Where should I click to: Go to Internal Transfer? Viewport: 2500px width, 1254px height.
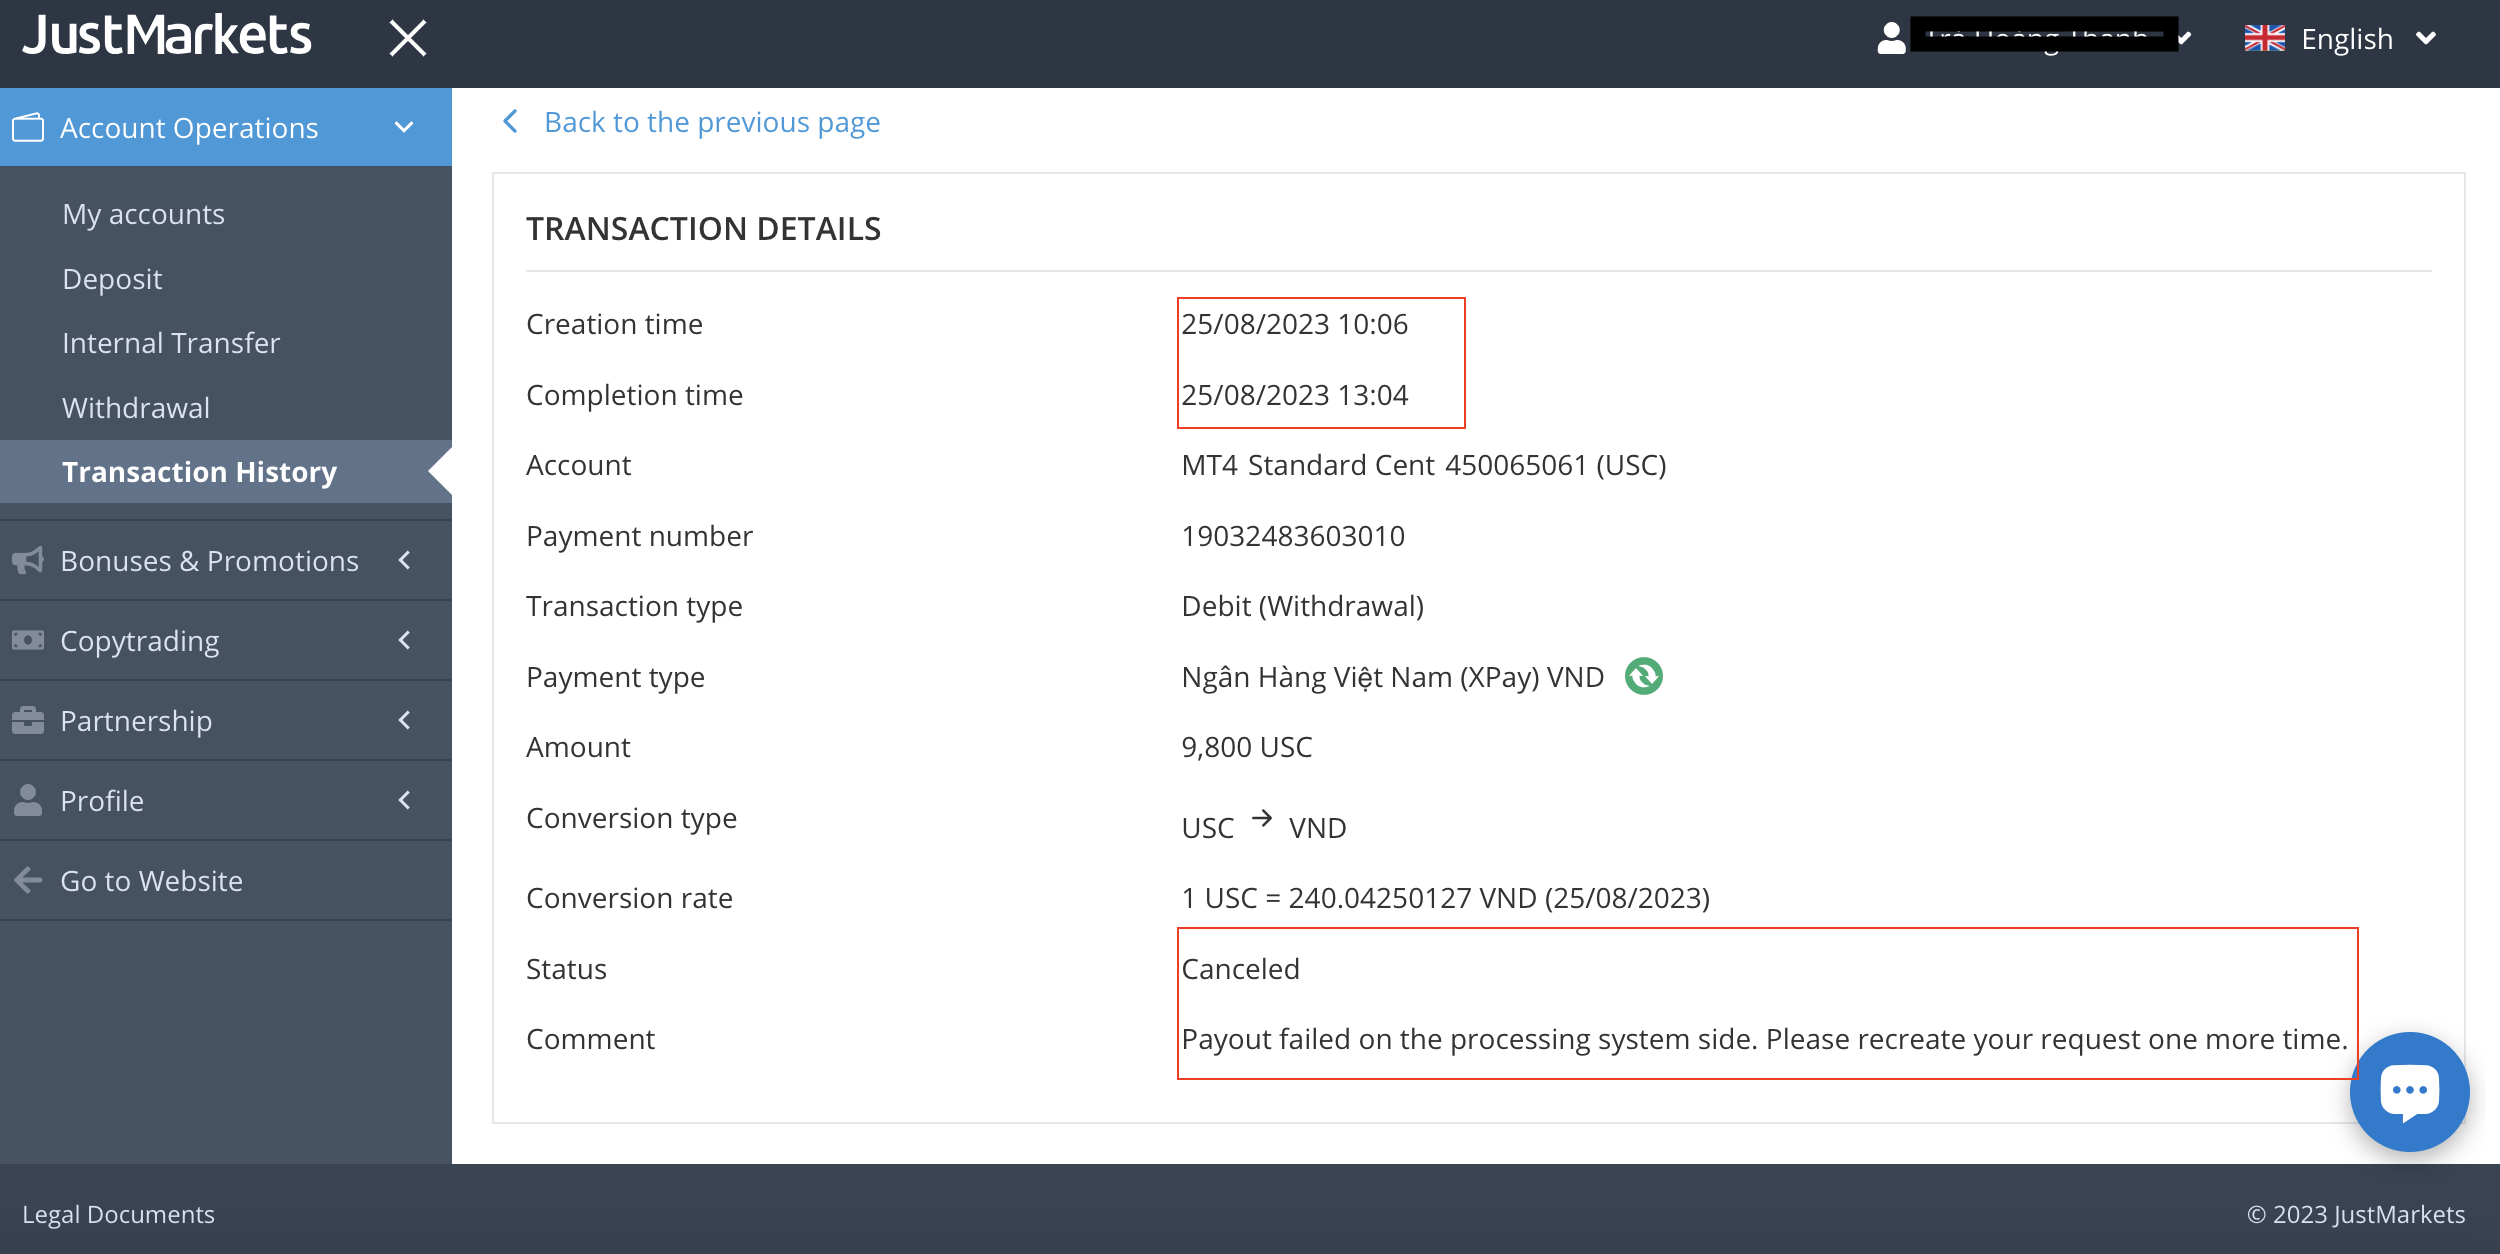pyautogui.click(x=171, y=343)
